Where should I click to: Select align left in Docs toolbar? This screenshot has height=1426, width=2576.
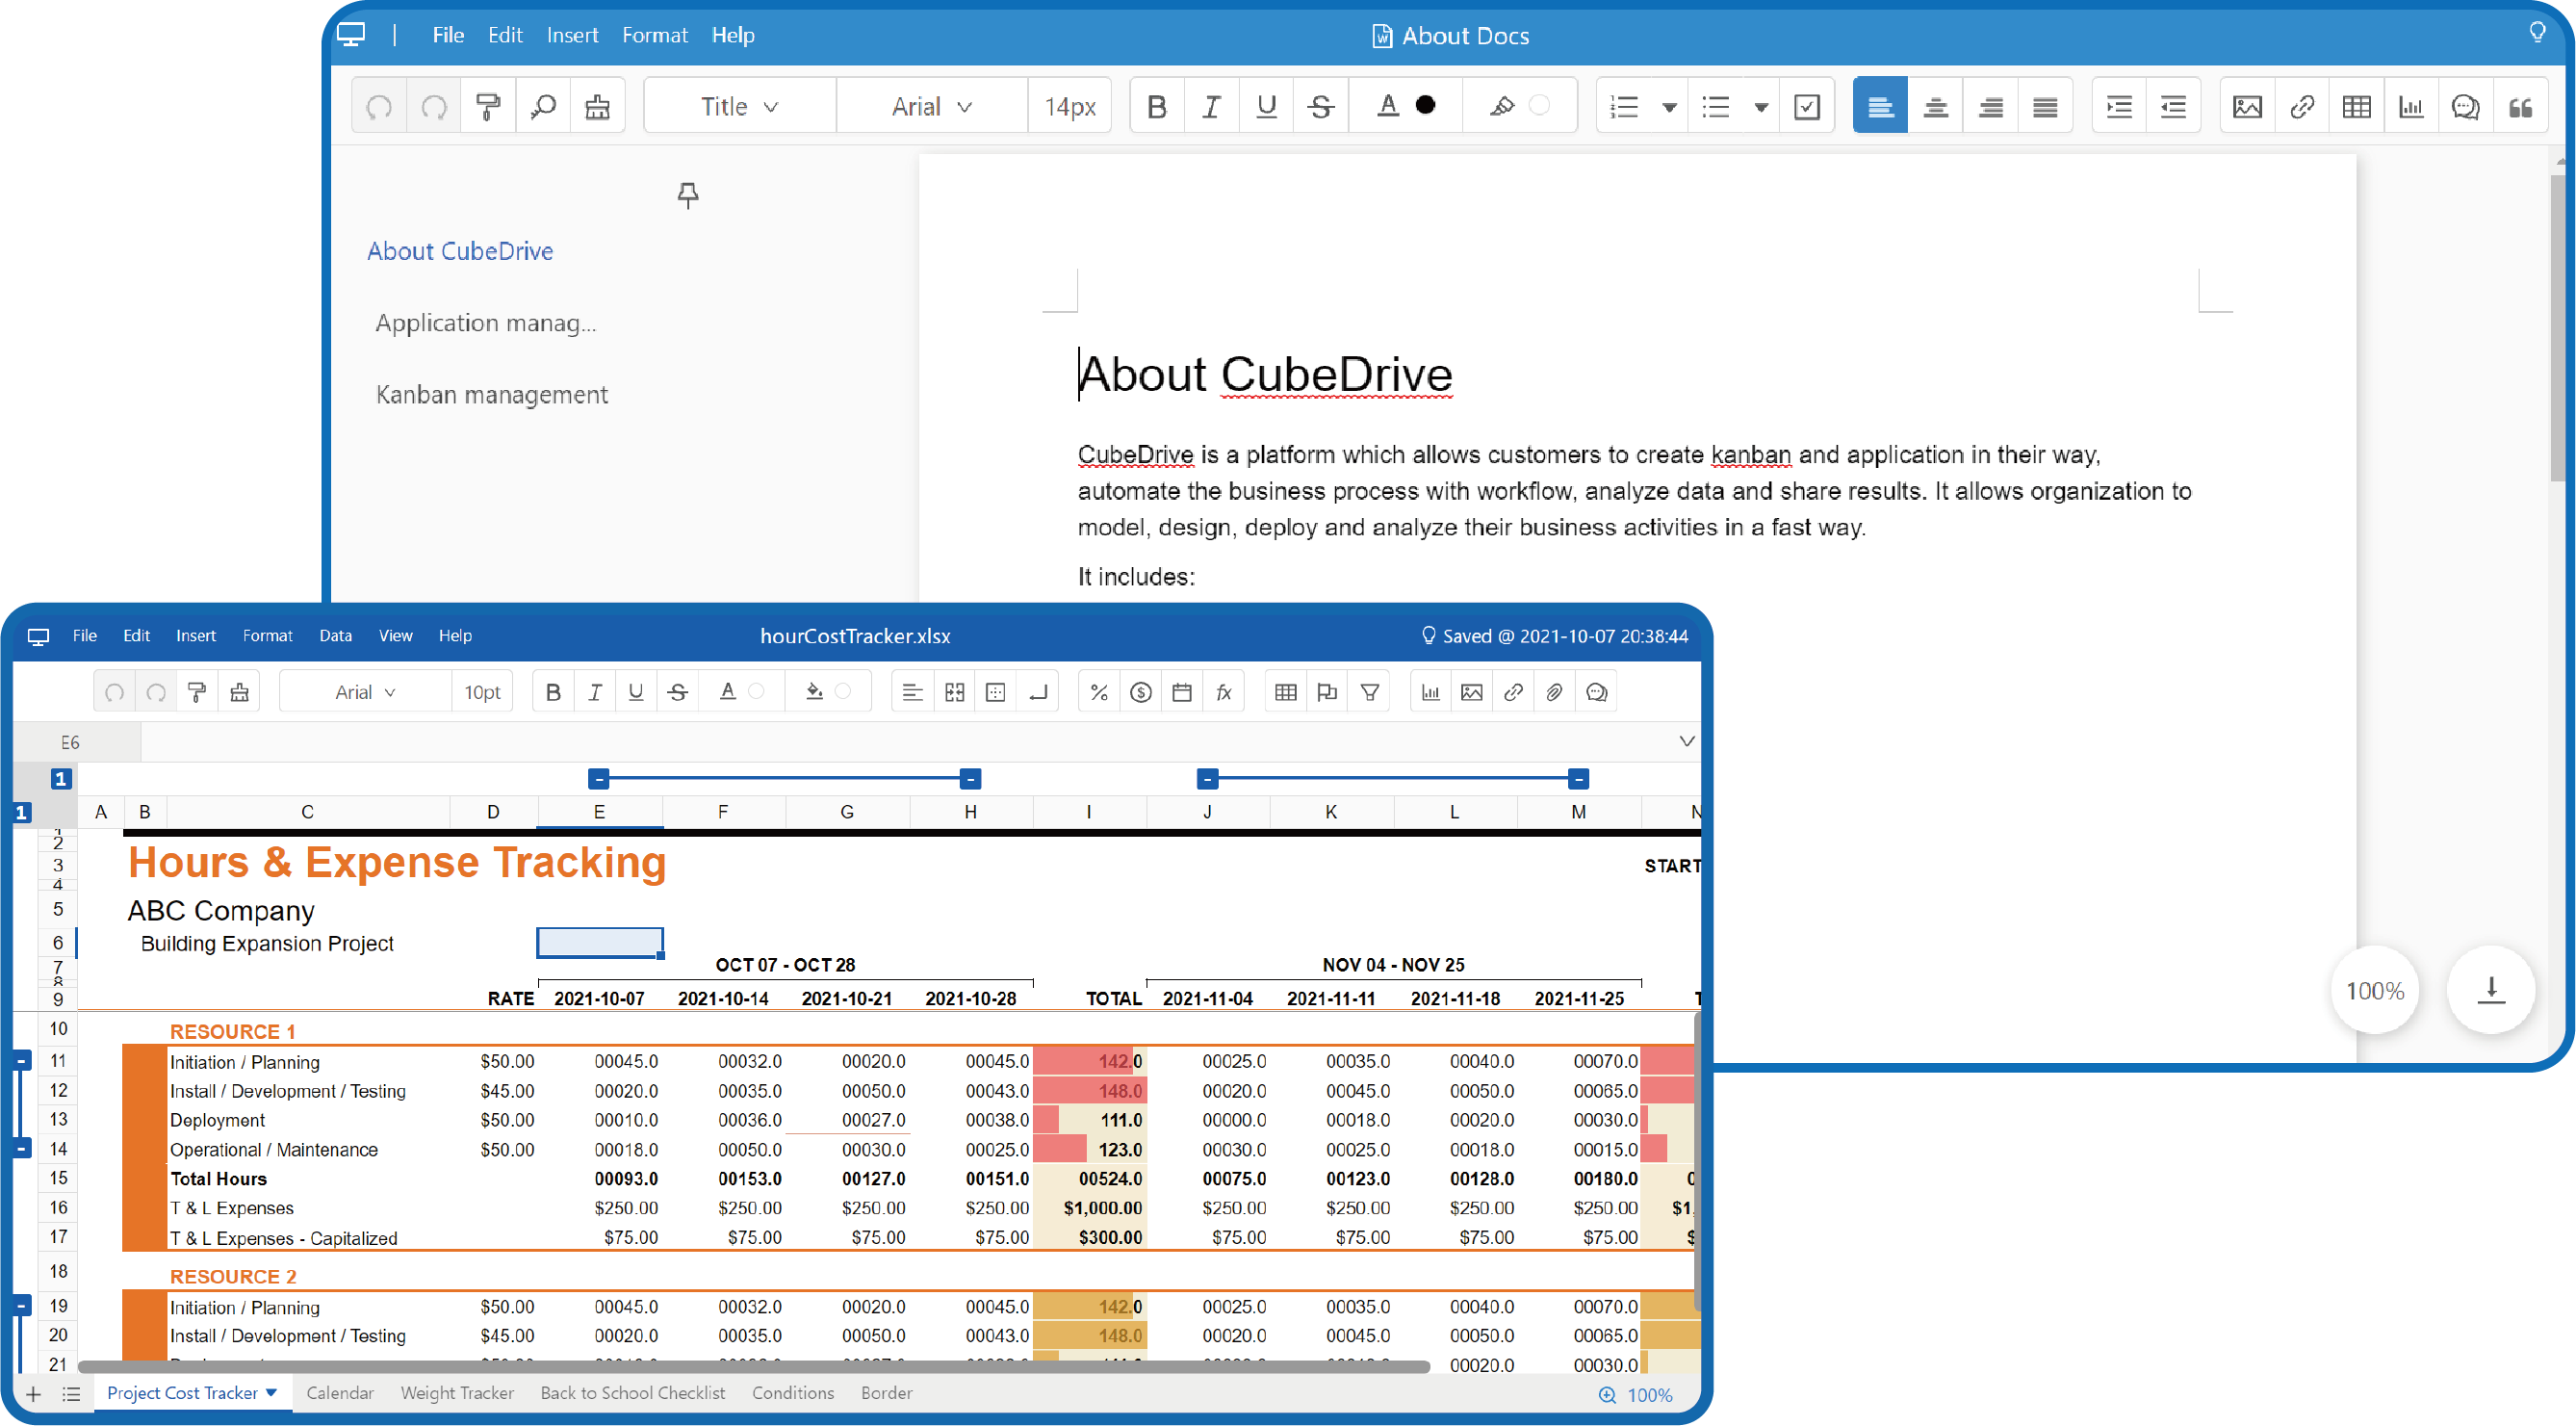pyautogui.click(x=1880, y=106)
